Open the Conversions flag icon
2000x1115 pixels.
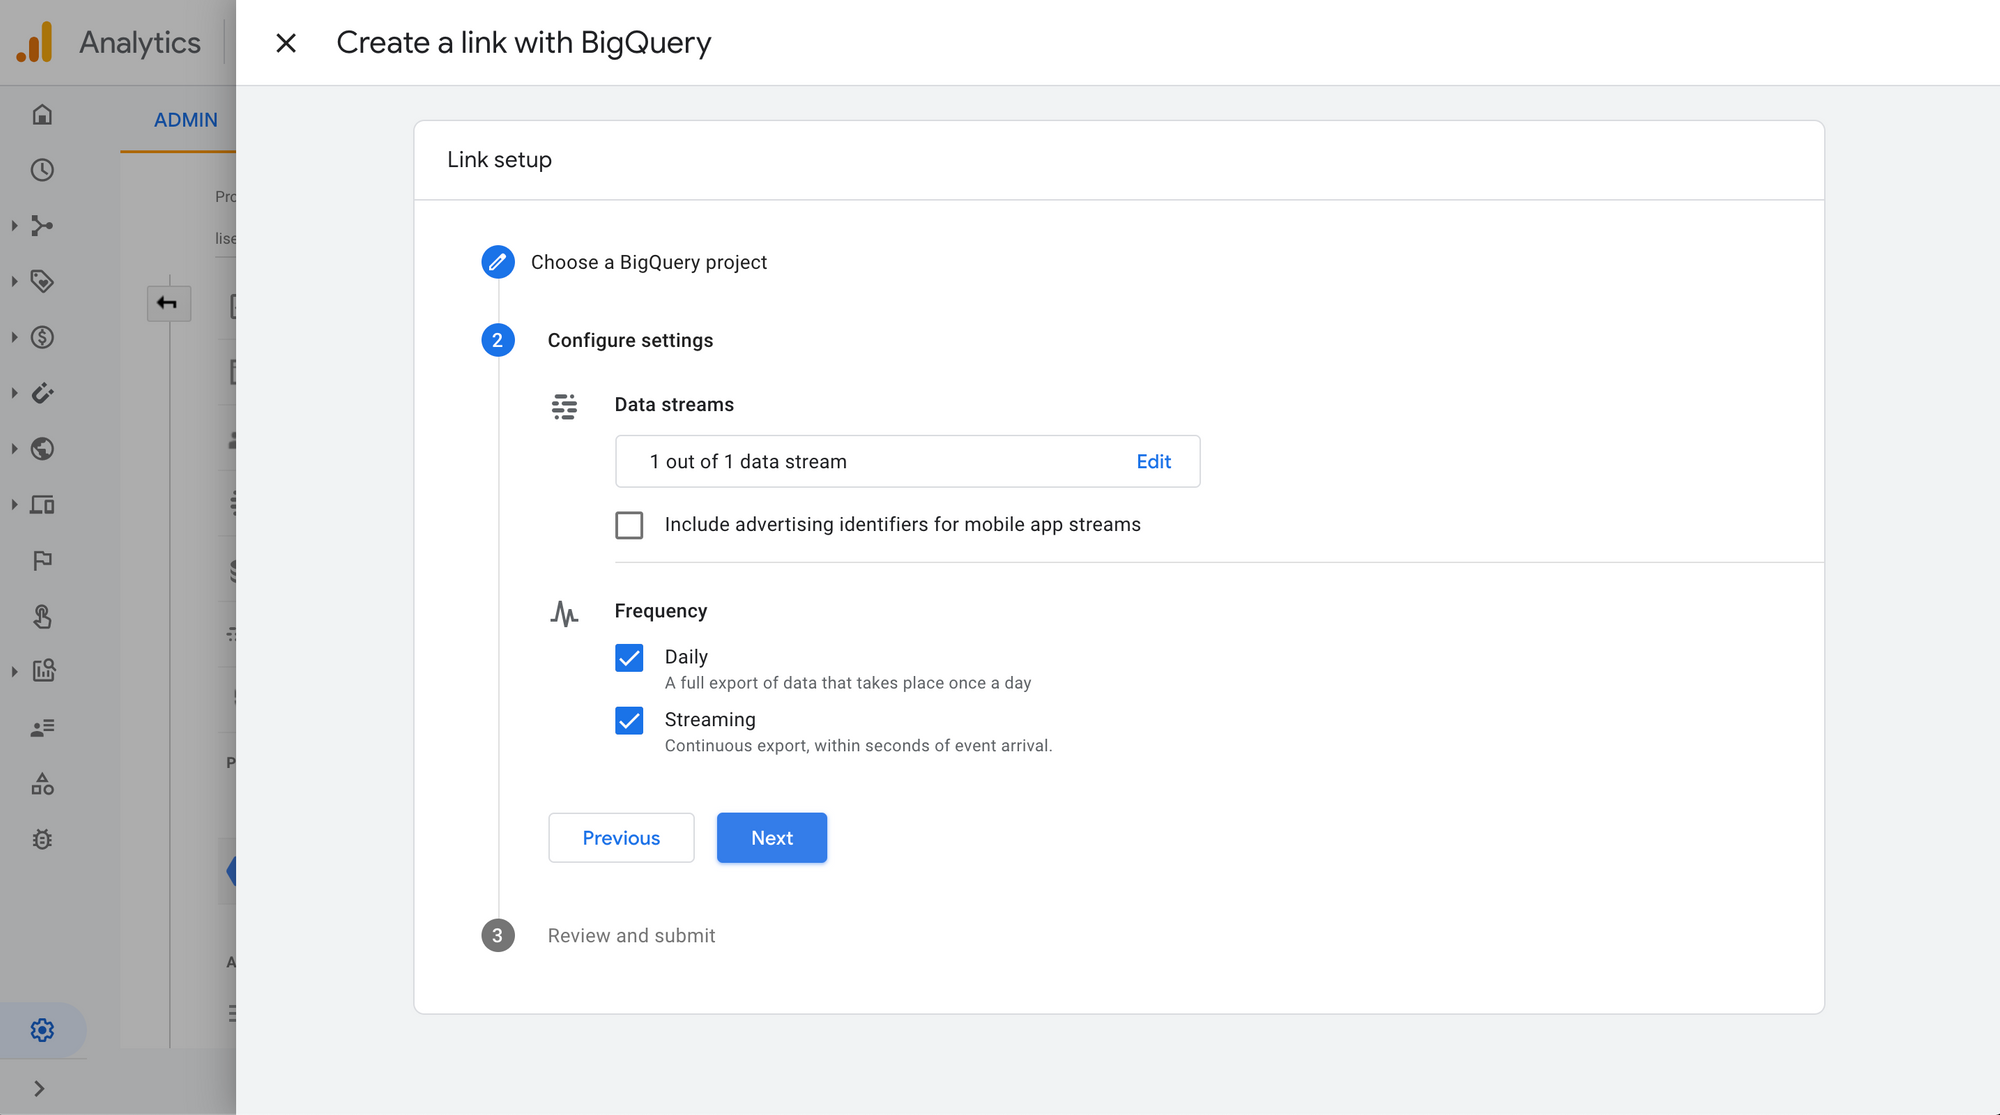point(42,561)
